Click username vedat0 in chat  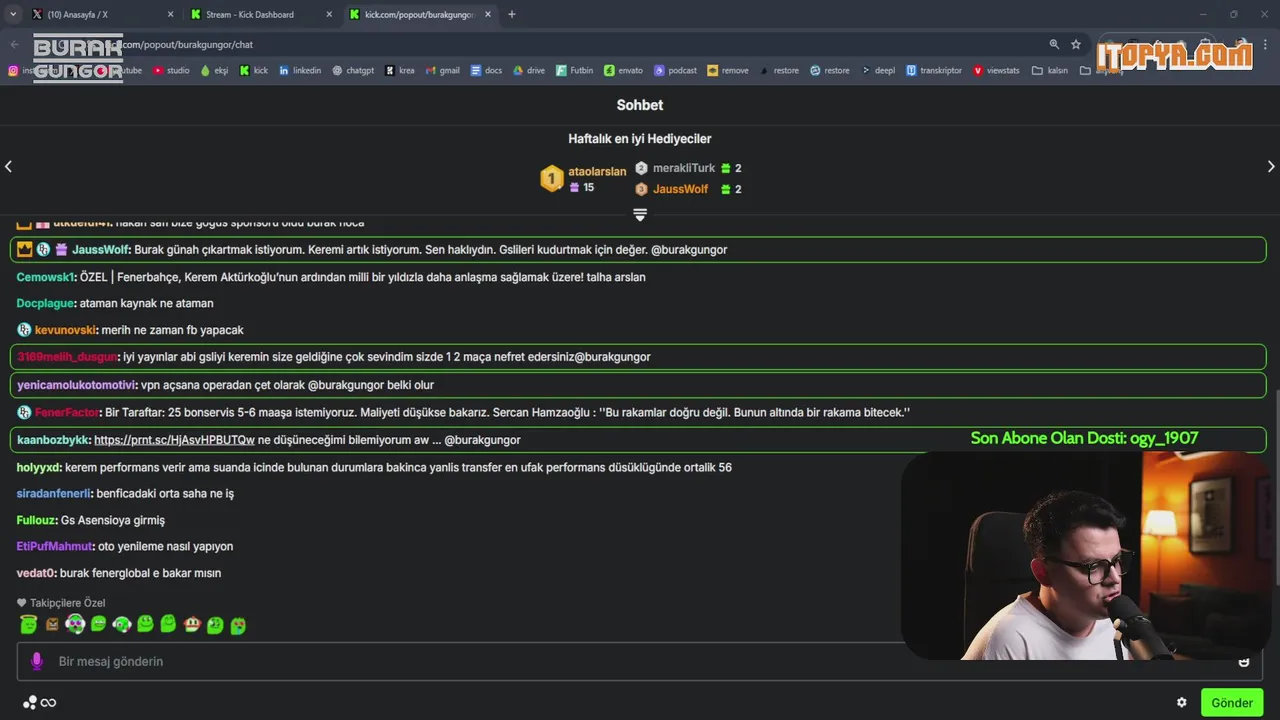(36, 573)
